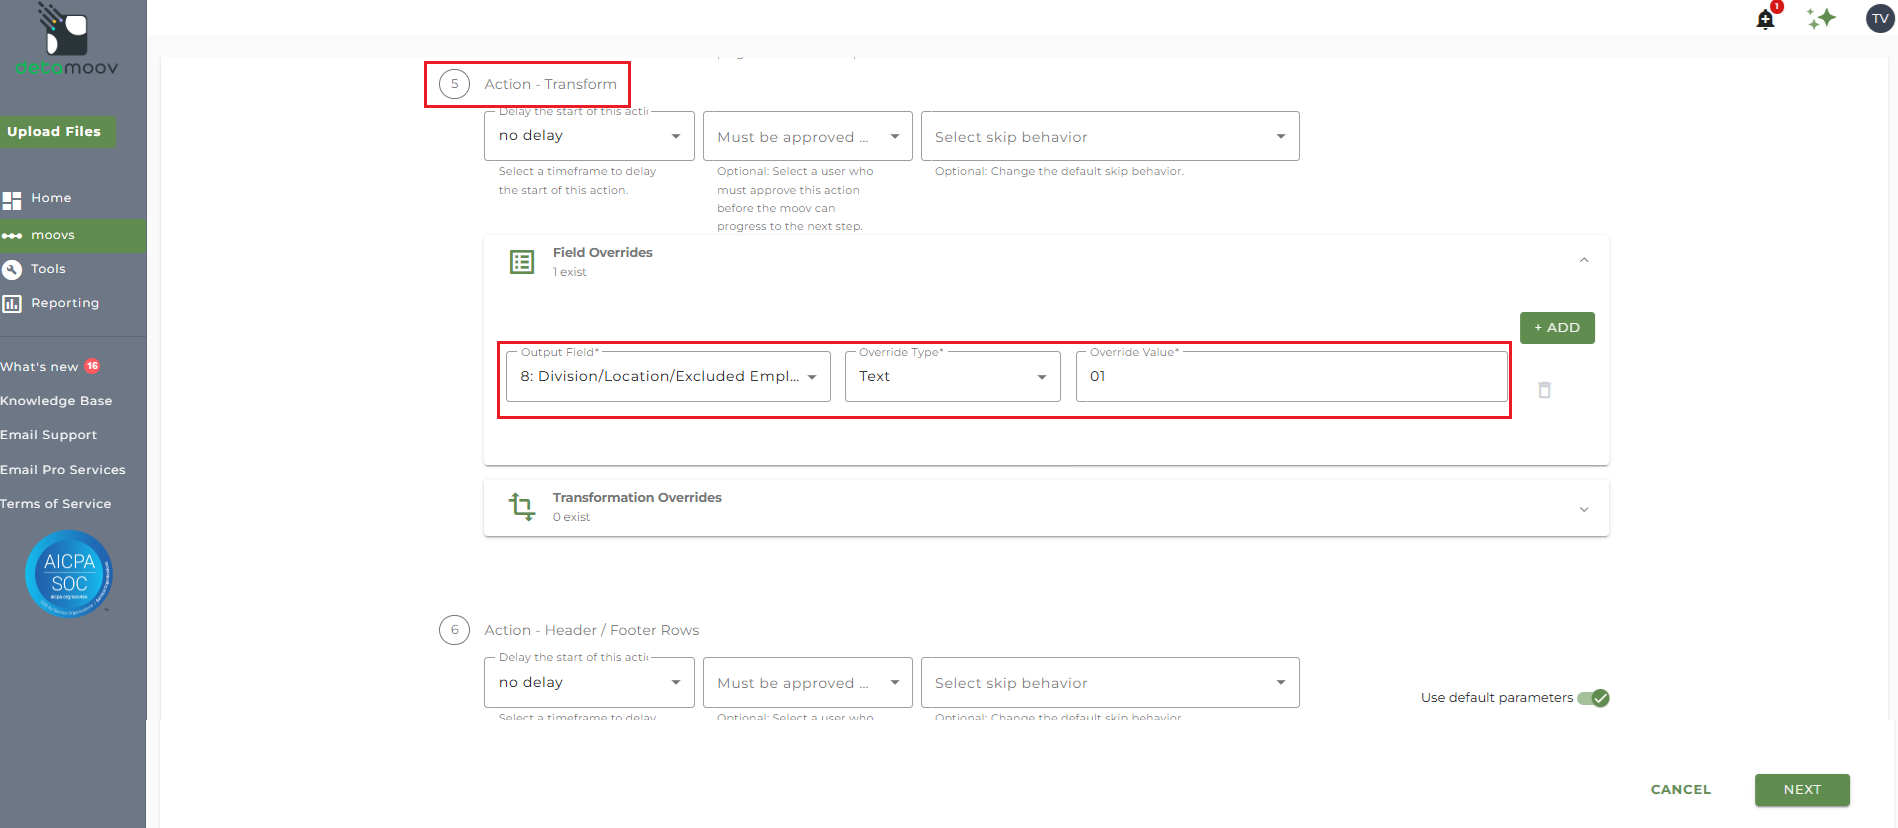This screenshot has width=1898, height=828.
Task: Delete the field override with trash icon
Action: (x=1544, y=390)
